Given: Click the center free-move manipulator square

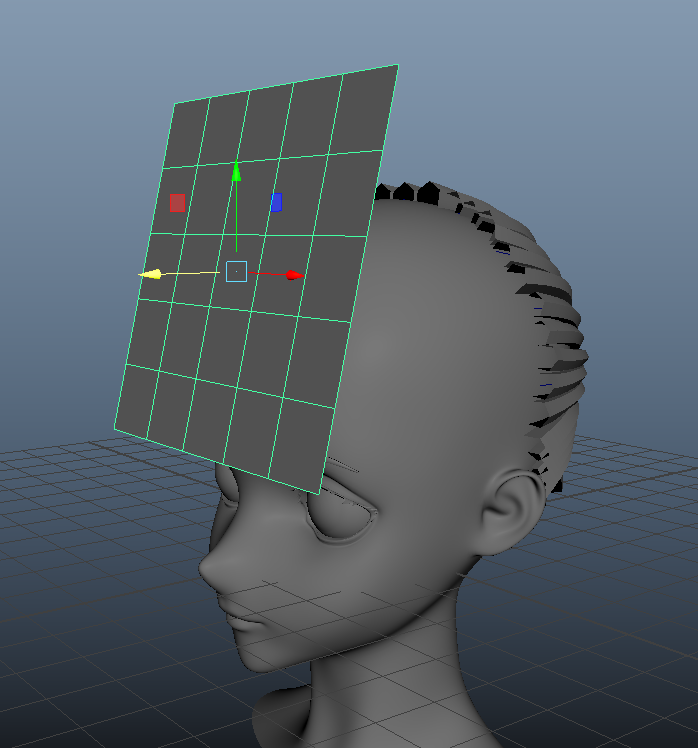Looking at the screenshot, I should (x=236, y=271).
